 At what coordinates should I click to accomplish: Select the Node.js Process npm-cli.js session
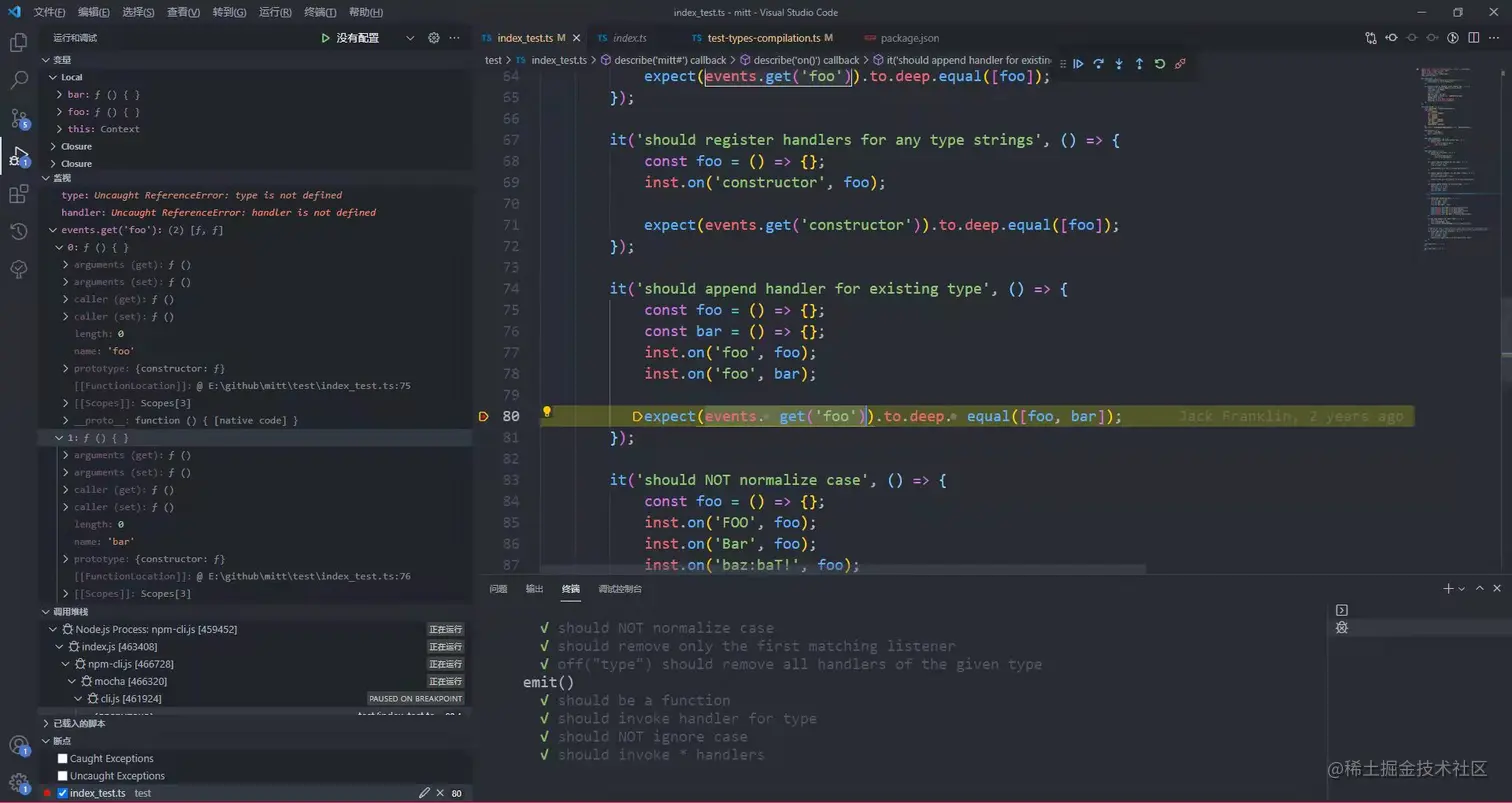(256, 629)
